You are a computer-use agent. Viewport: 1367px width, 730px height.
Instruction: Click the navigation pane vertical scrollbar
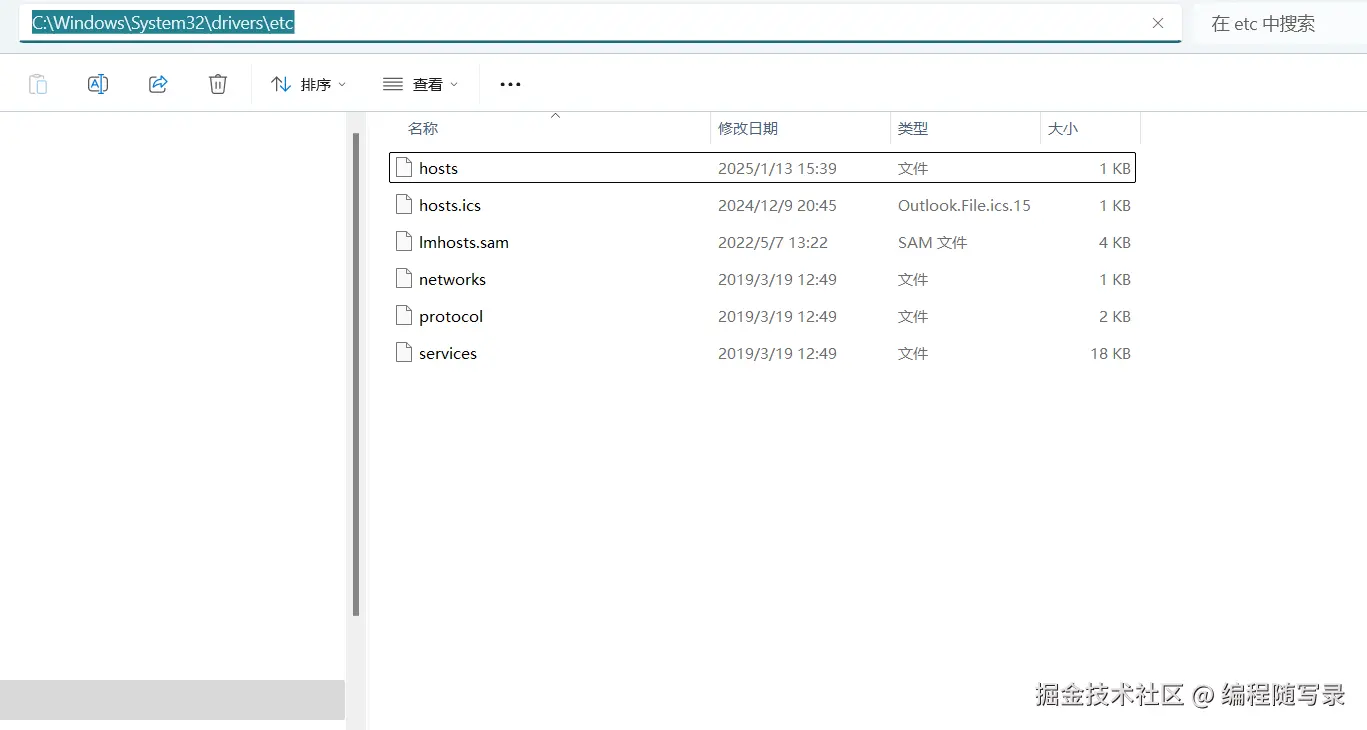click(x=355, y=375)
